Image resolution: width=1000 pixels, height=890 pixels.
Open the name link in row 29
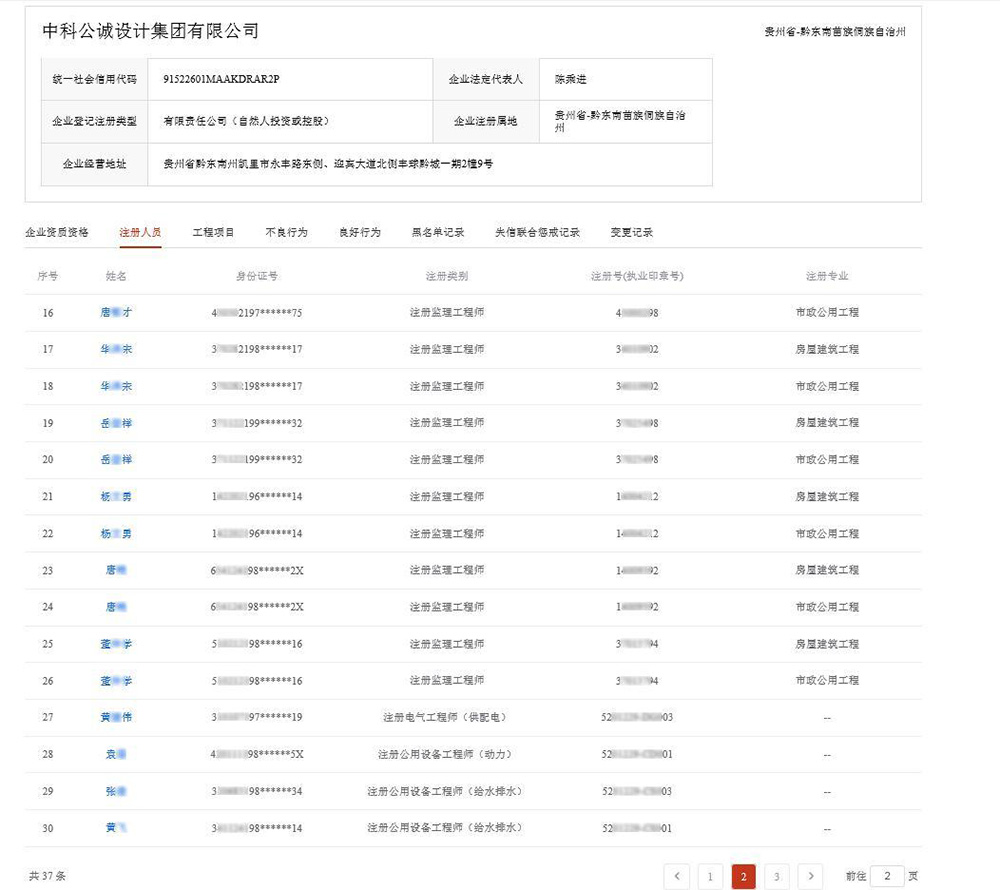[x=116, y=791]
